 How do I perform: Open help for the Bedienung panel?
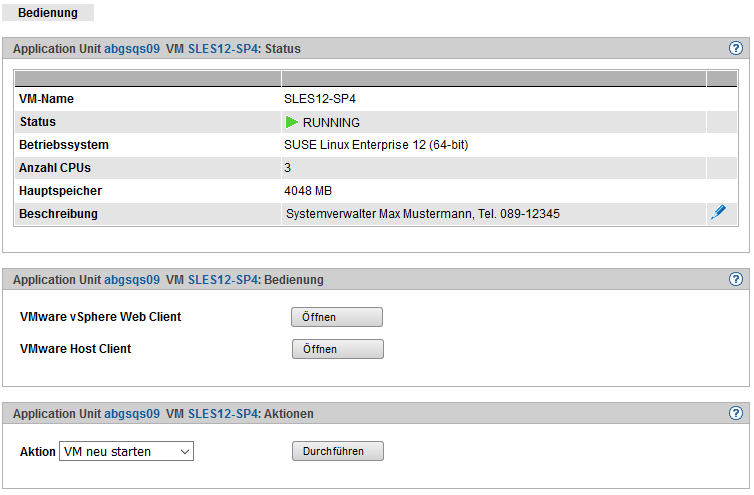click(x=736, y=279)
